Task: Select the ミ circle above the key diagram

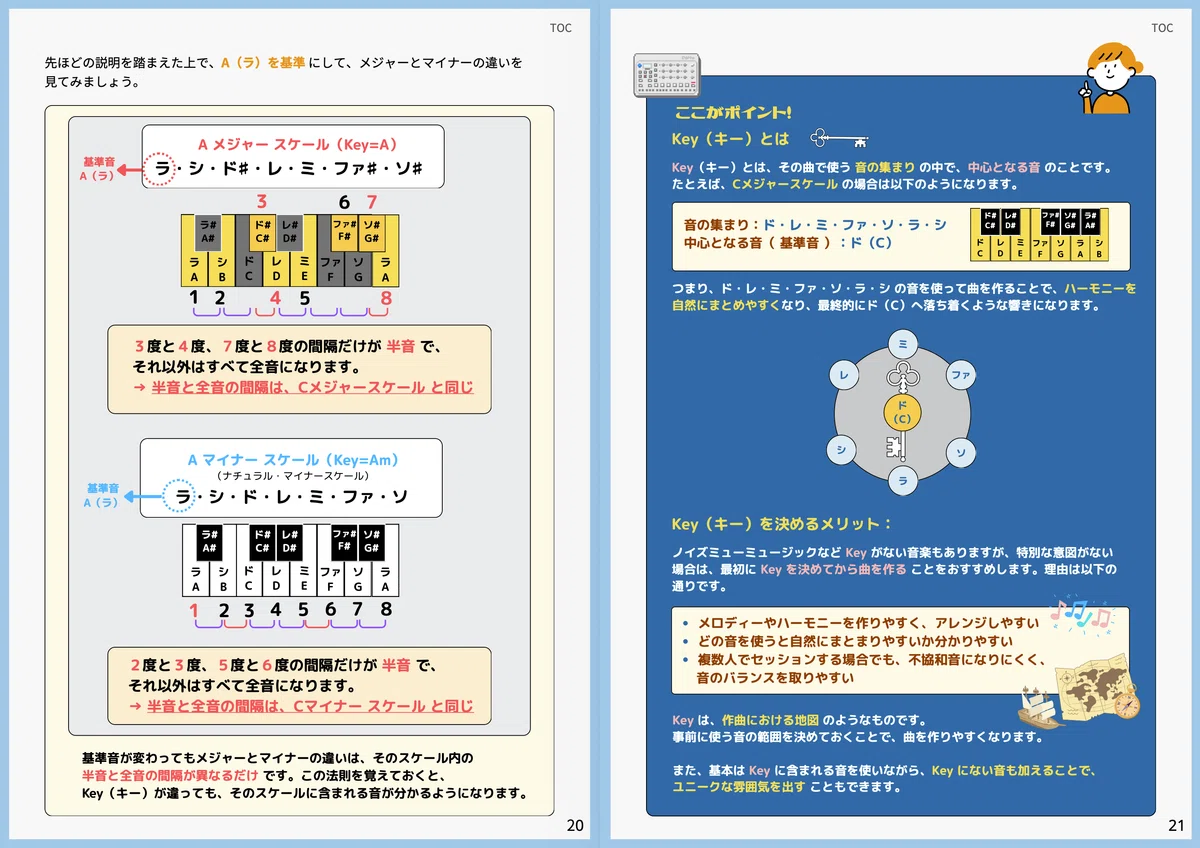Action: tap(902, 343)
